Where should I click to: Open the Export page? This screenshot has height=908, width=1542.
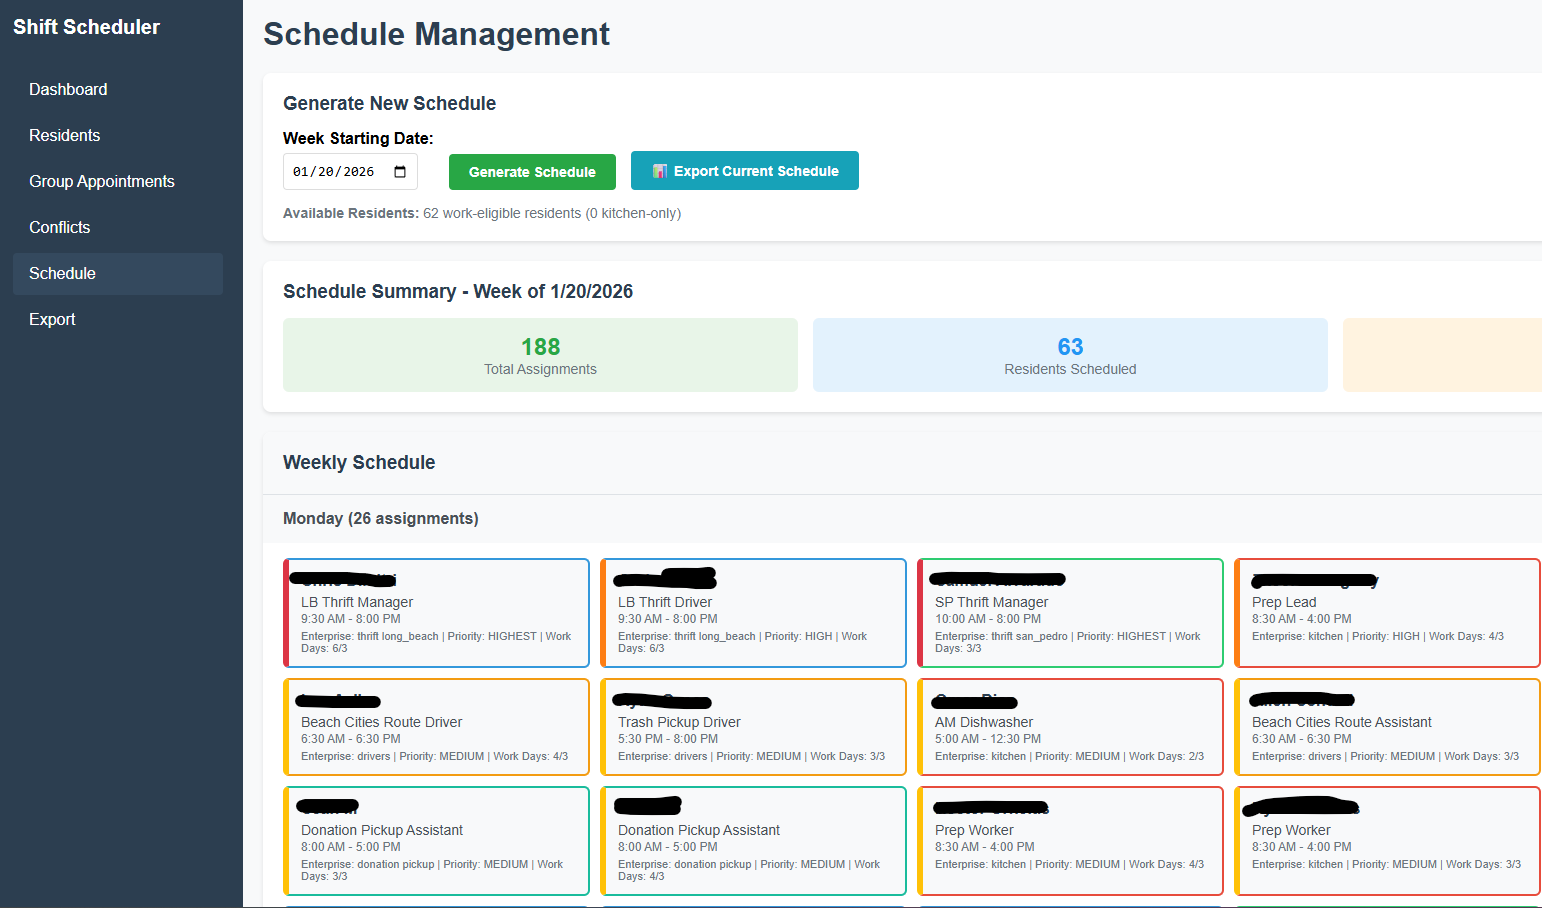pyautogui.click(x=52, y=319)
